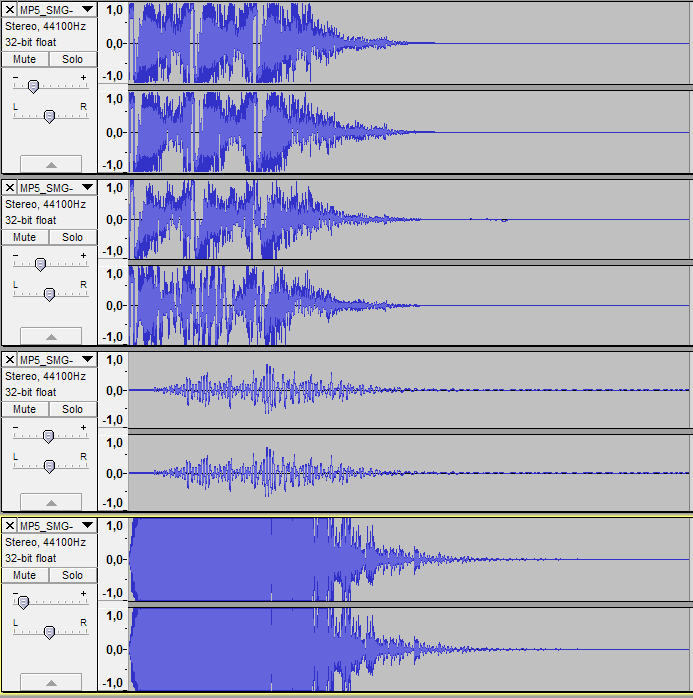
Task: Click the gain slider on the first track
Action: tap(33, 87)
